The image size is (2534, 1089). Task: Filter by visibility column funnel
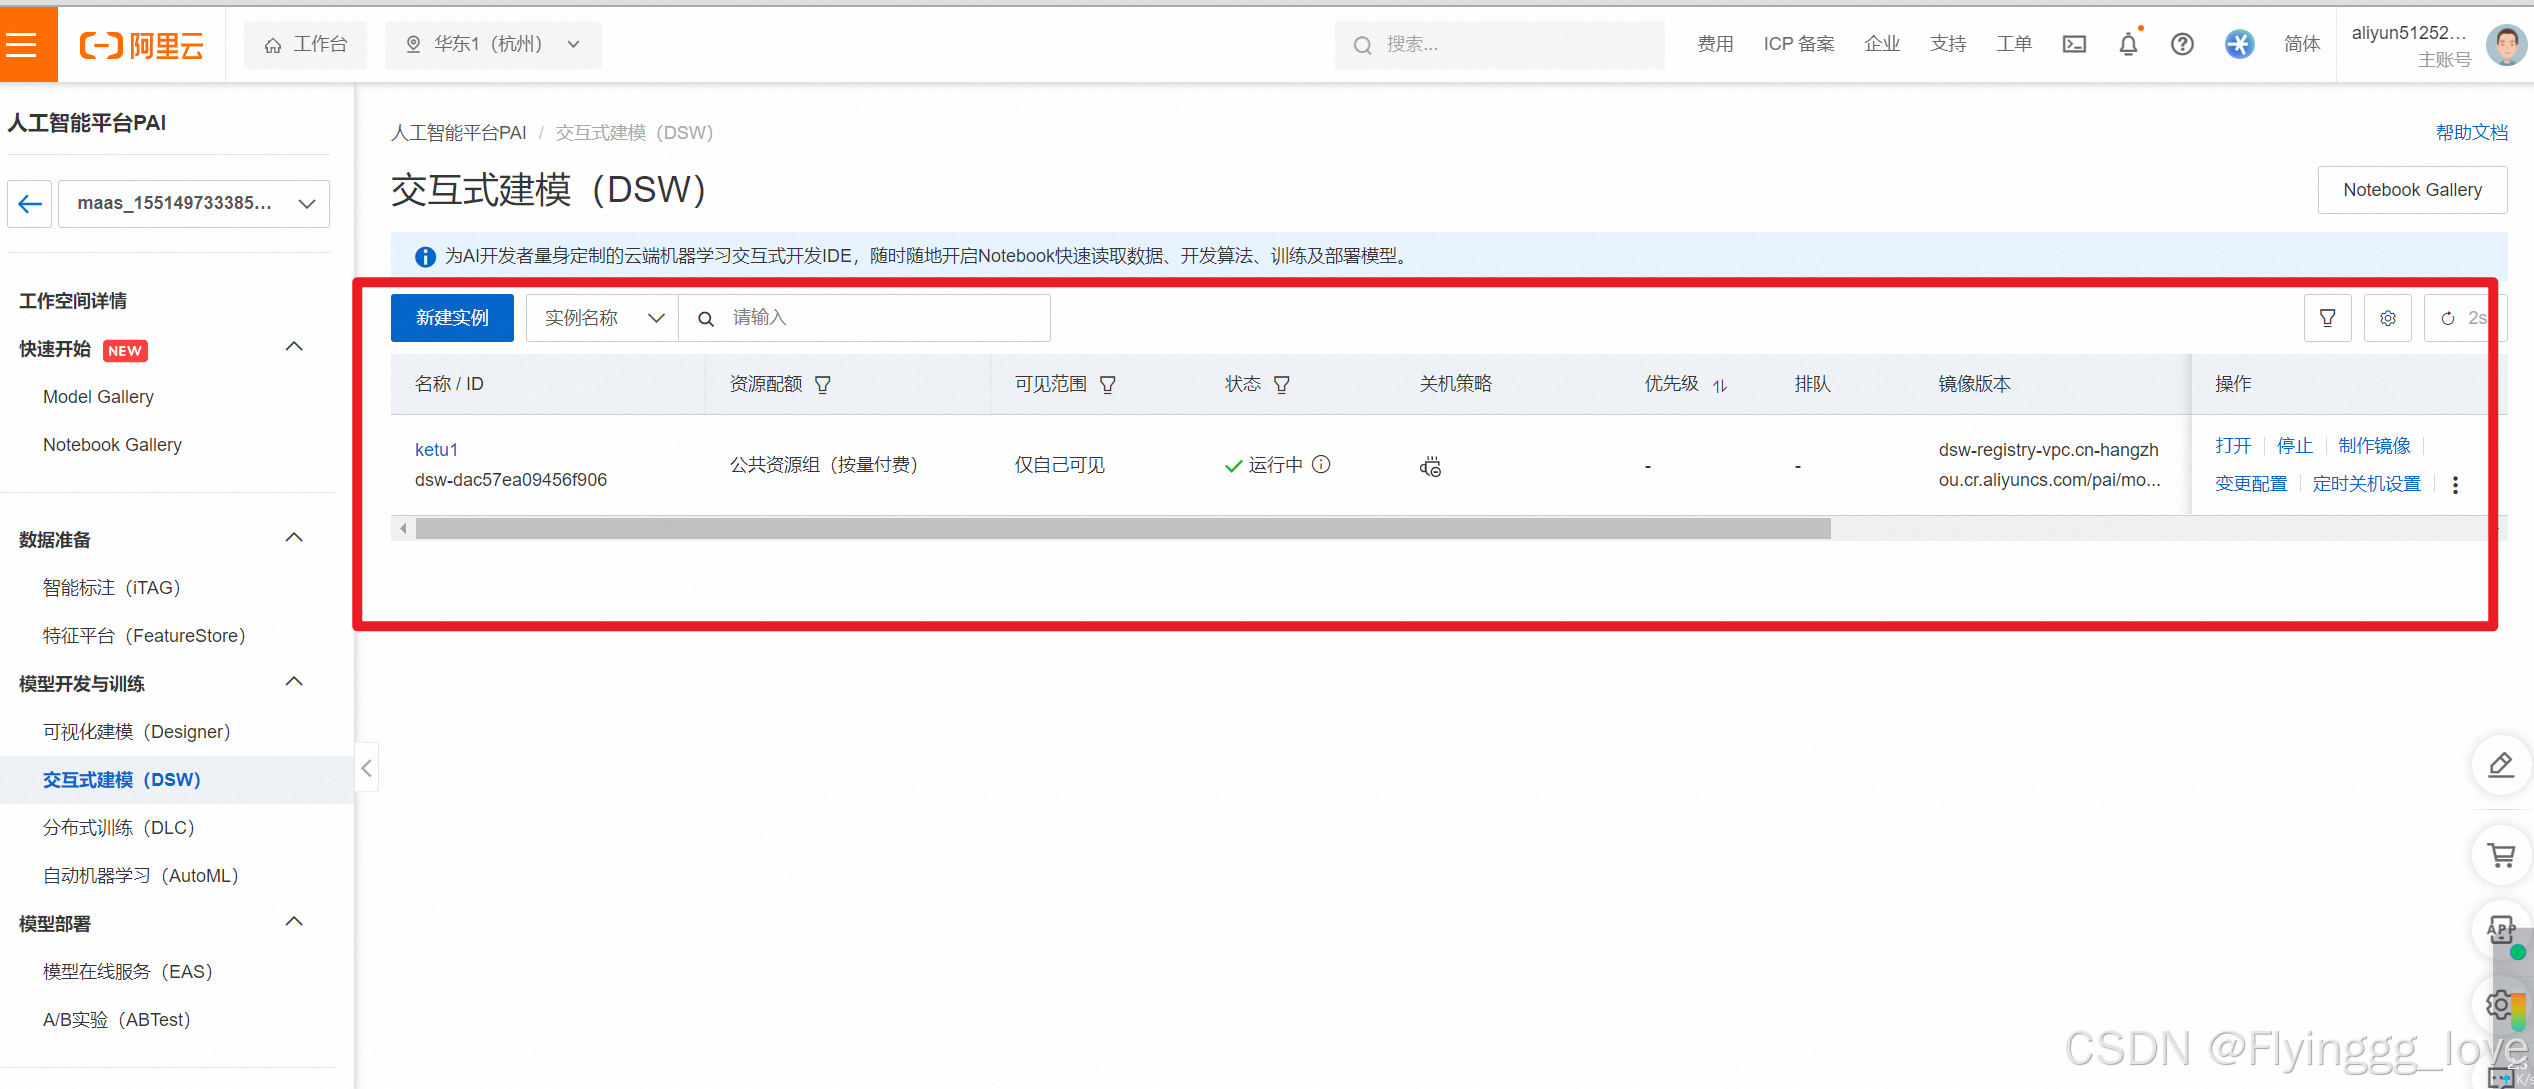tap(1107, 385)
